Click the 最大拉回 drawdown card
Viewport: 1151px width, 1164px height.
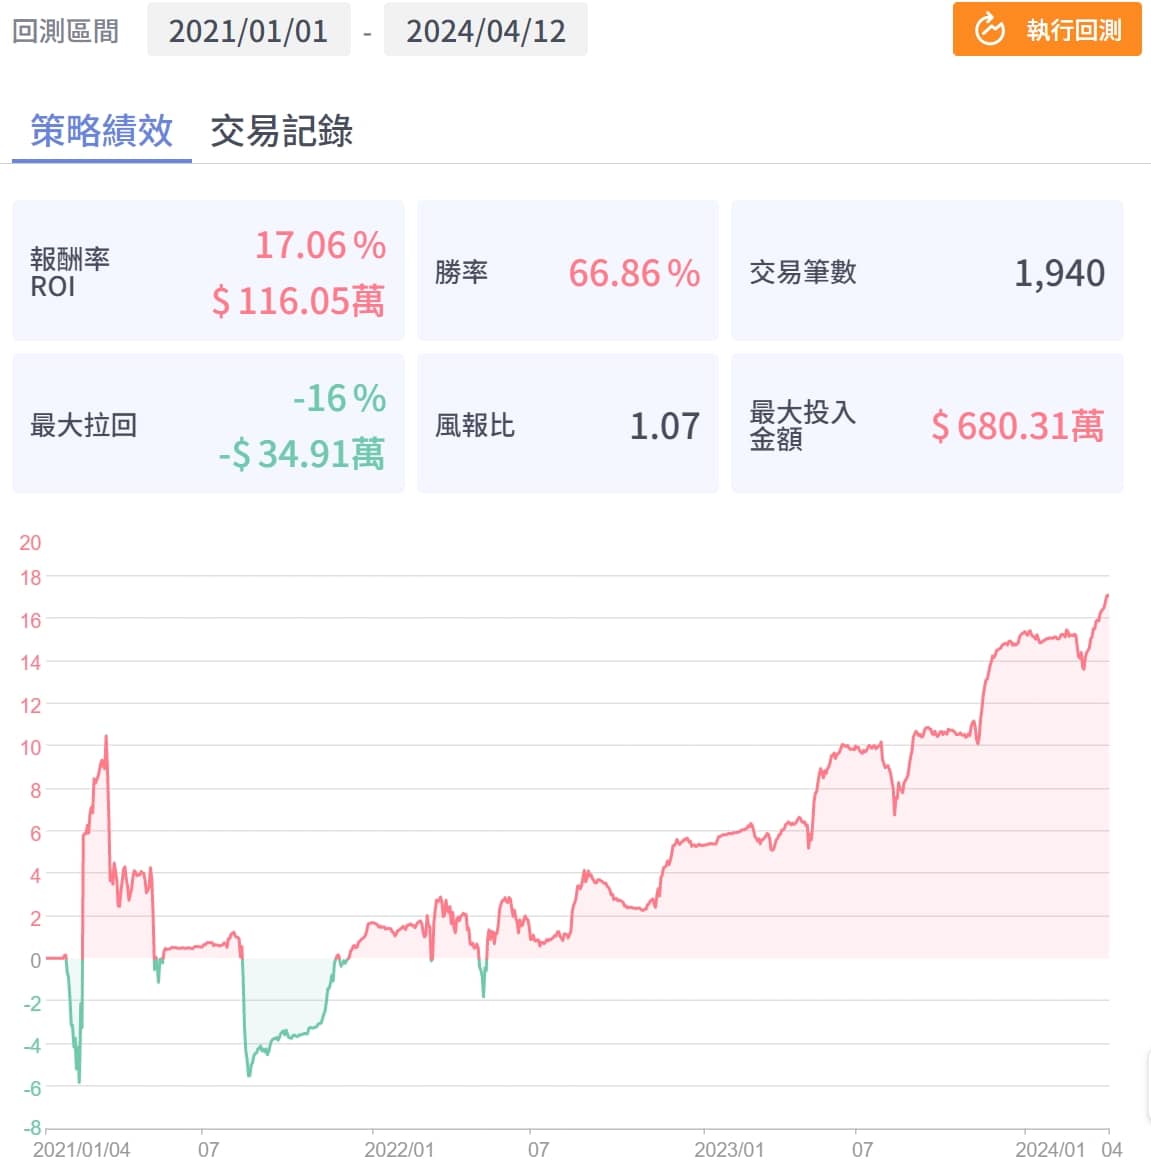click(208, 425)
